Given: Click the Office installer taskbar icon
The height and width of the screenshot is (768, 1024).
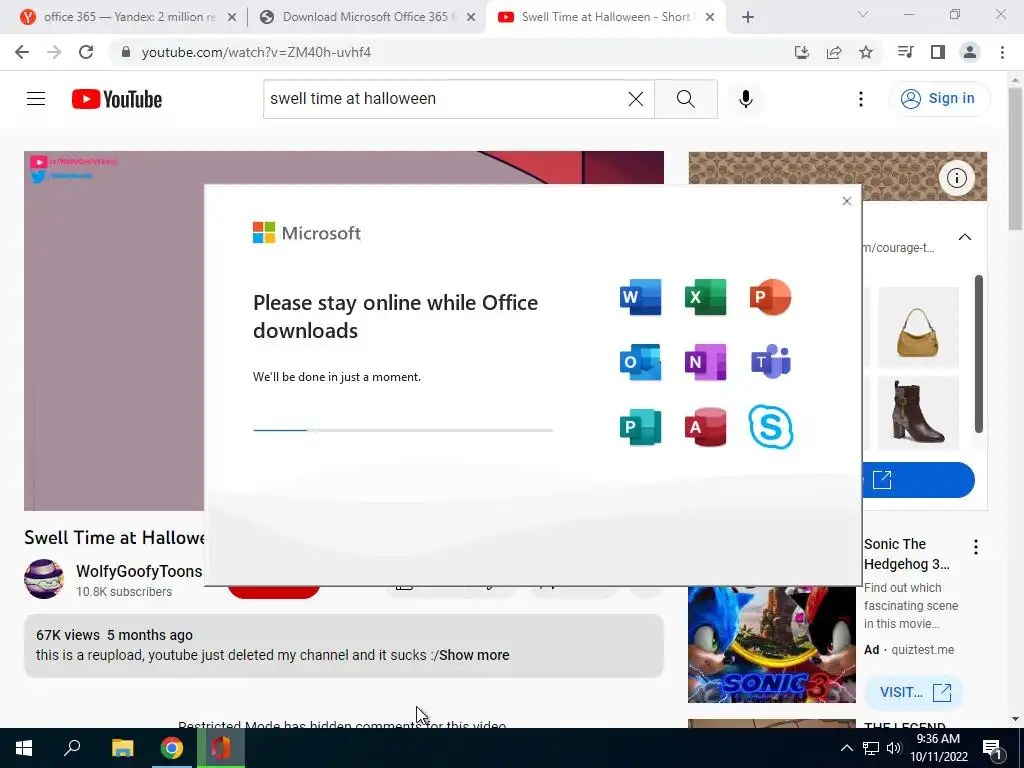Looking at the screenshot, I should pyautogui.click(x=221, y=748).
